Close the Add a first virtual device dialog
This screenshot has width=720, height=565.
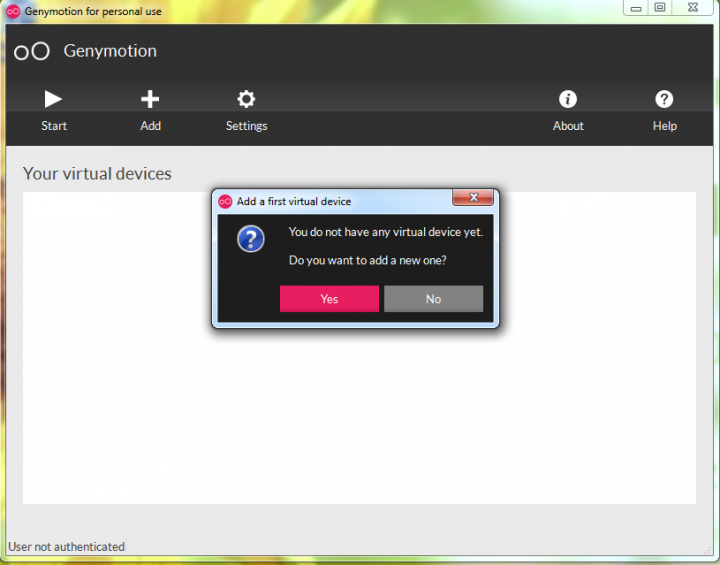pos(473,197)
